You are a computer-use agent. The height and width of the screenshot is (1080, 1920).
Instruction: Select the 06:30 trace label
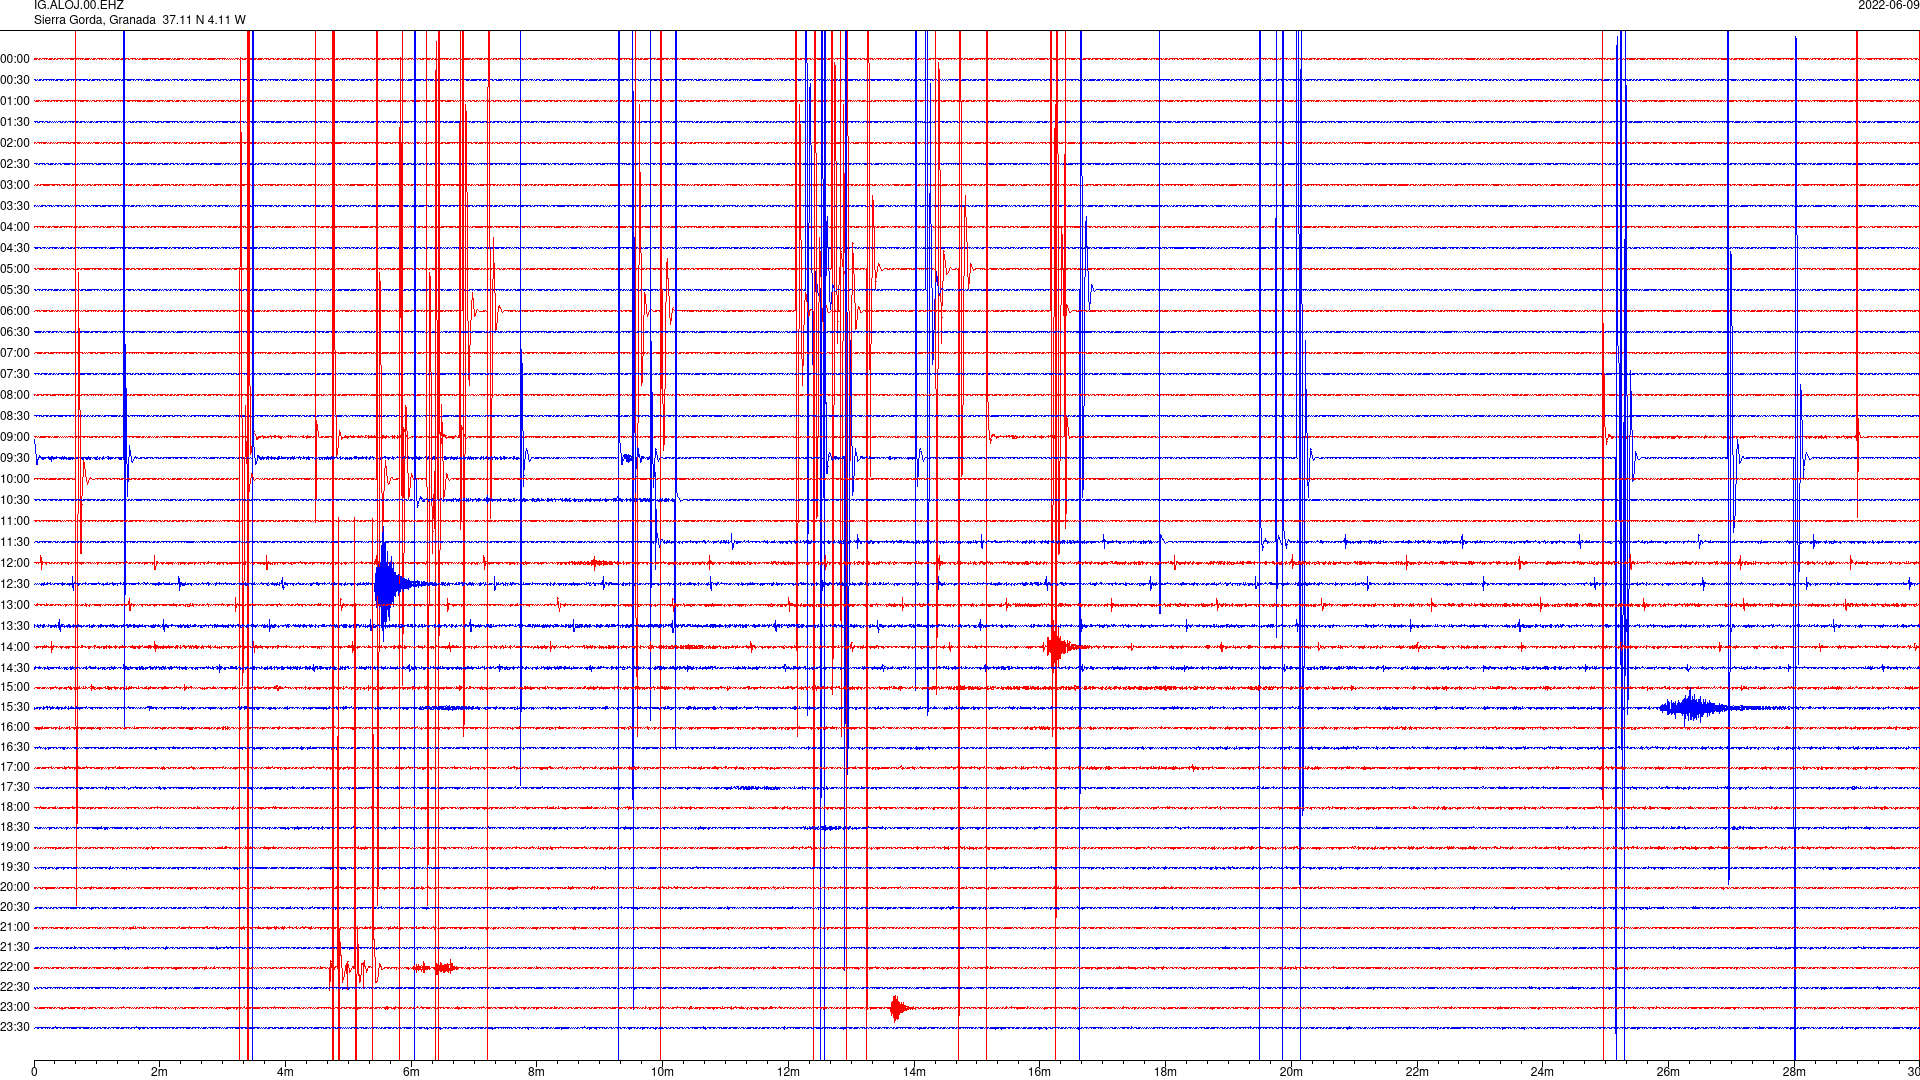coord(15,332)
